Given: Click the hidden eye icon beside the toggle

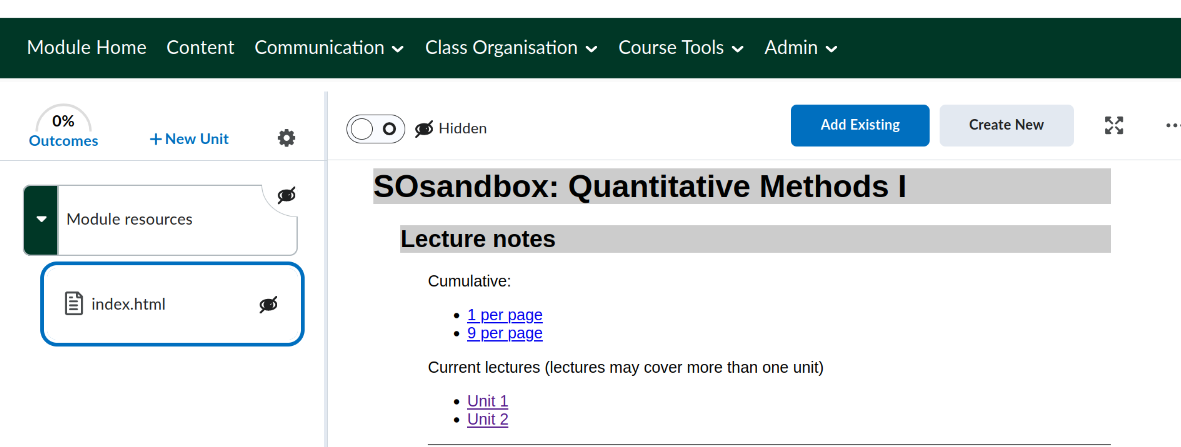Looking at the screenshot, I should pos(424,128).
